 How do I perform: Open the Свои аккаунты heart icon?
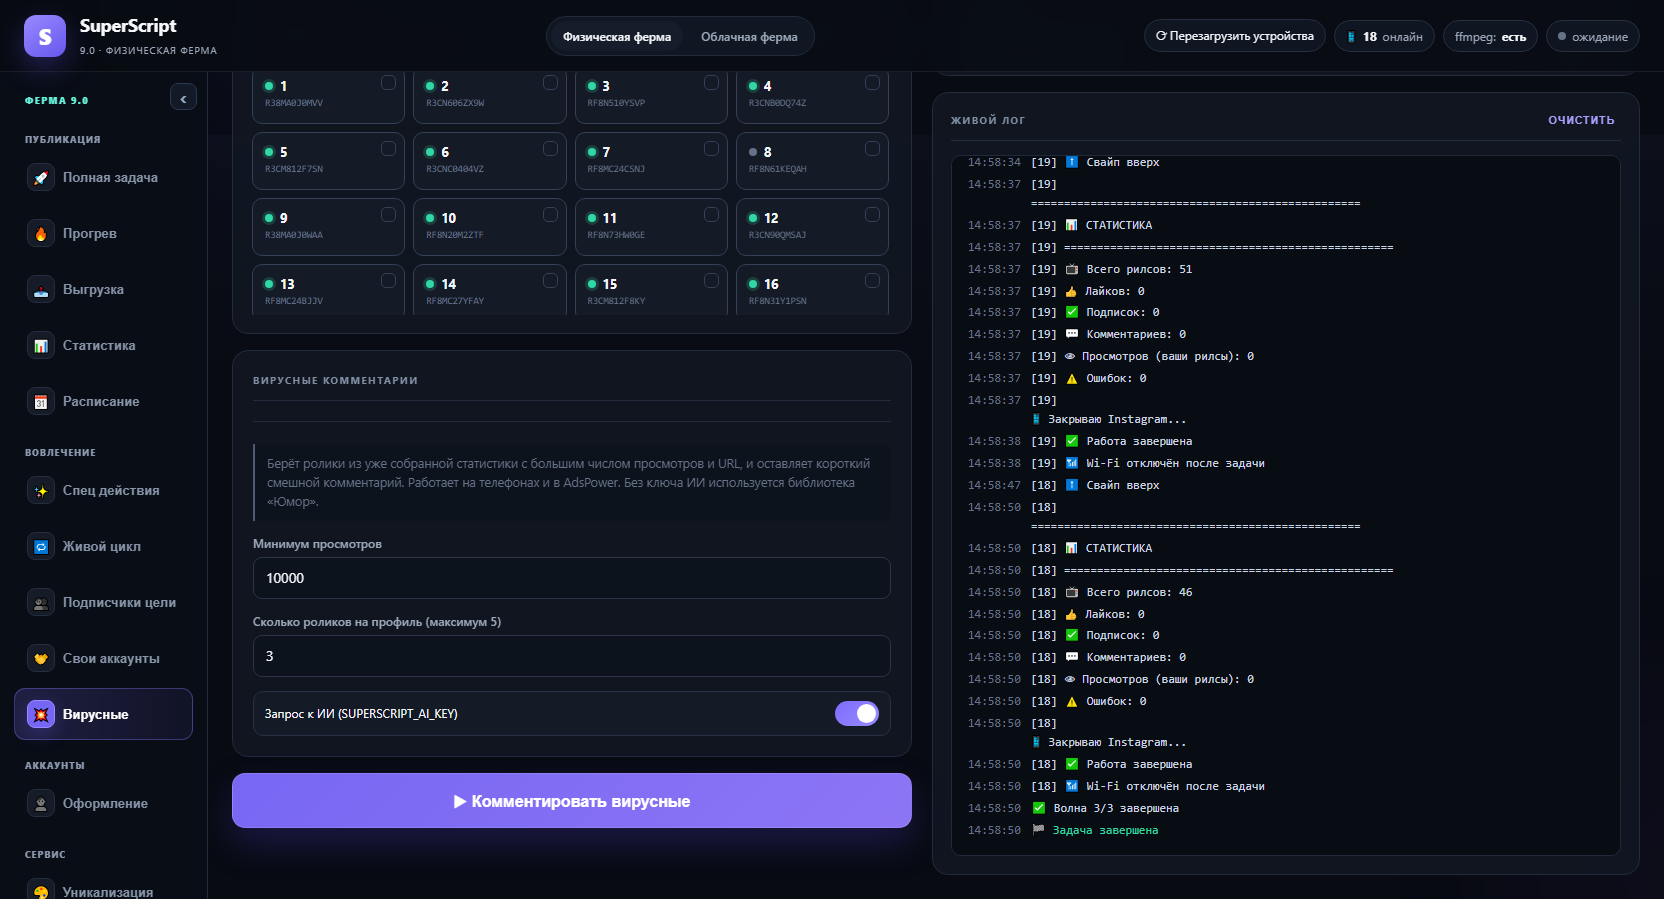[41, 659]
